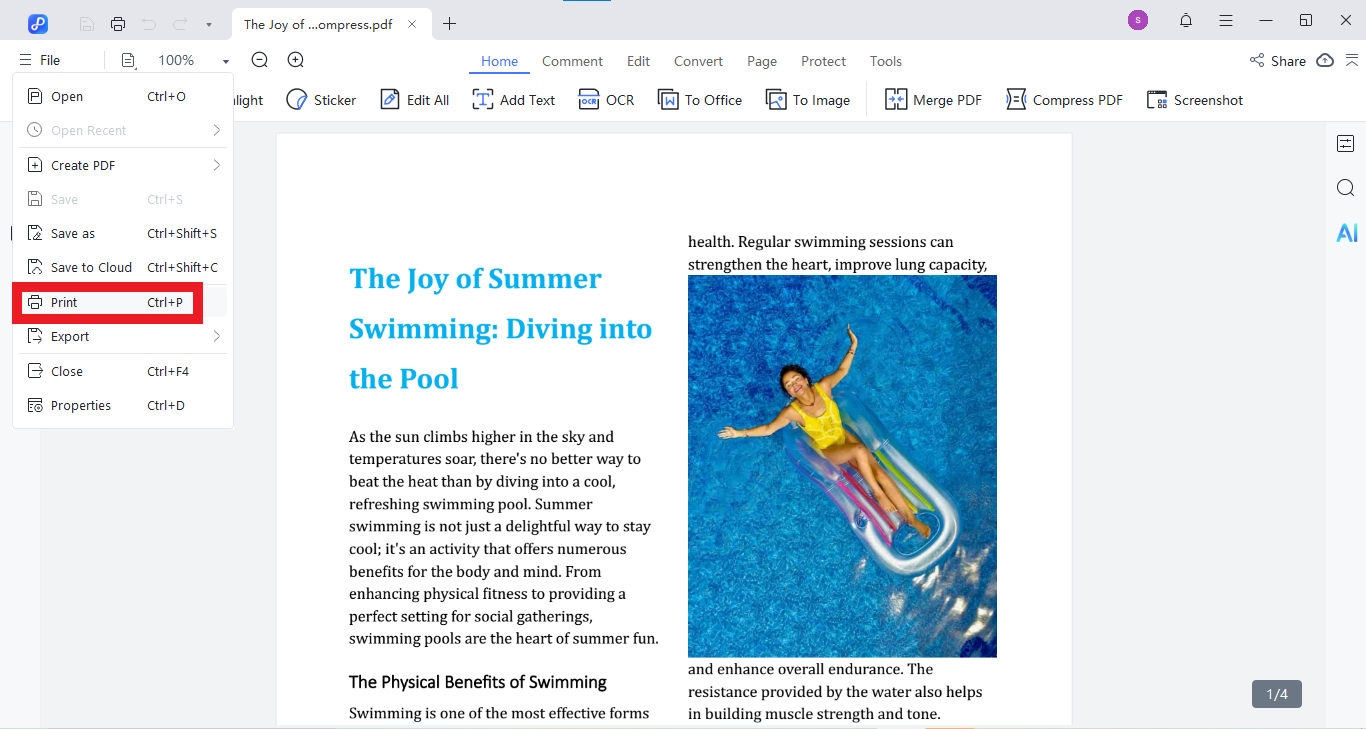Expand the zoom level dropdown arrow

[226, 61]
